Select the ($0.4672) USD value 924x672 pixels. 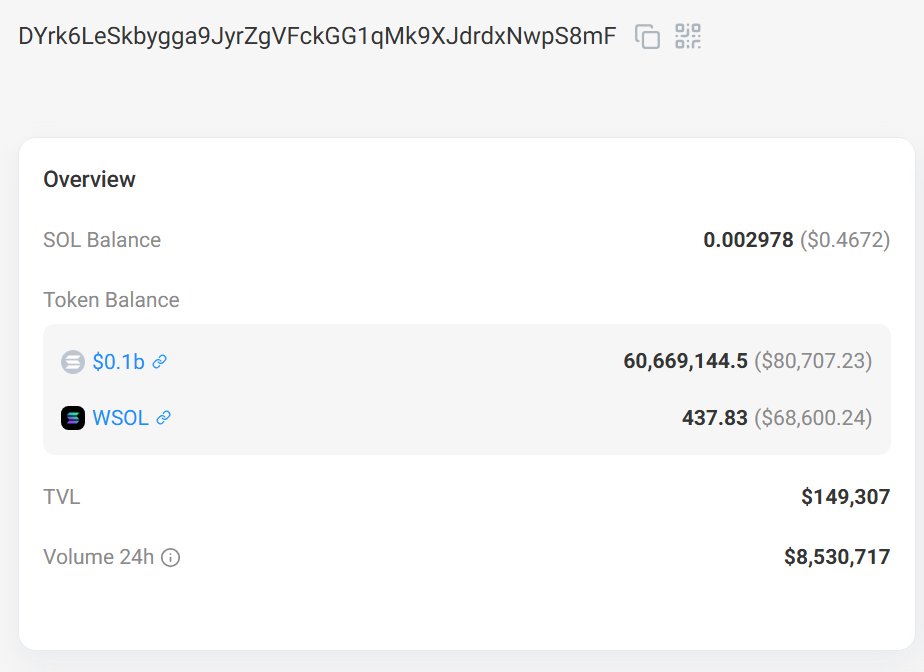point(845,240)
